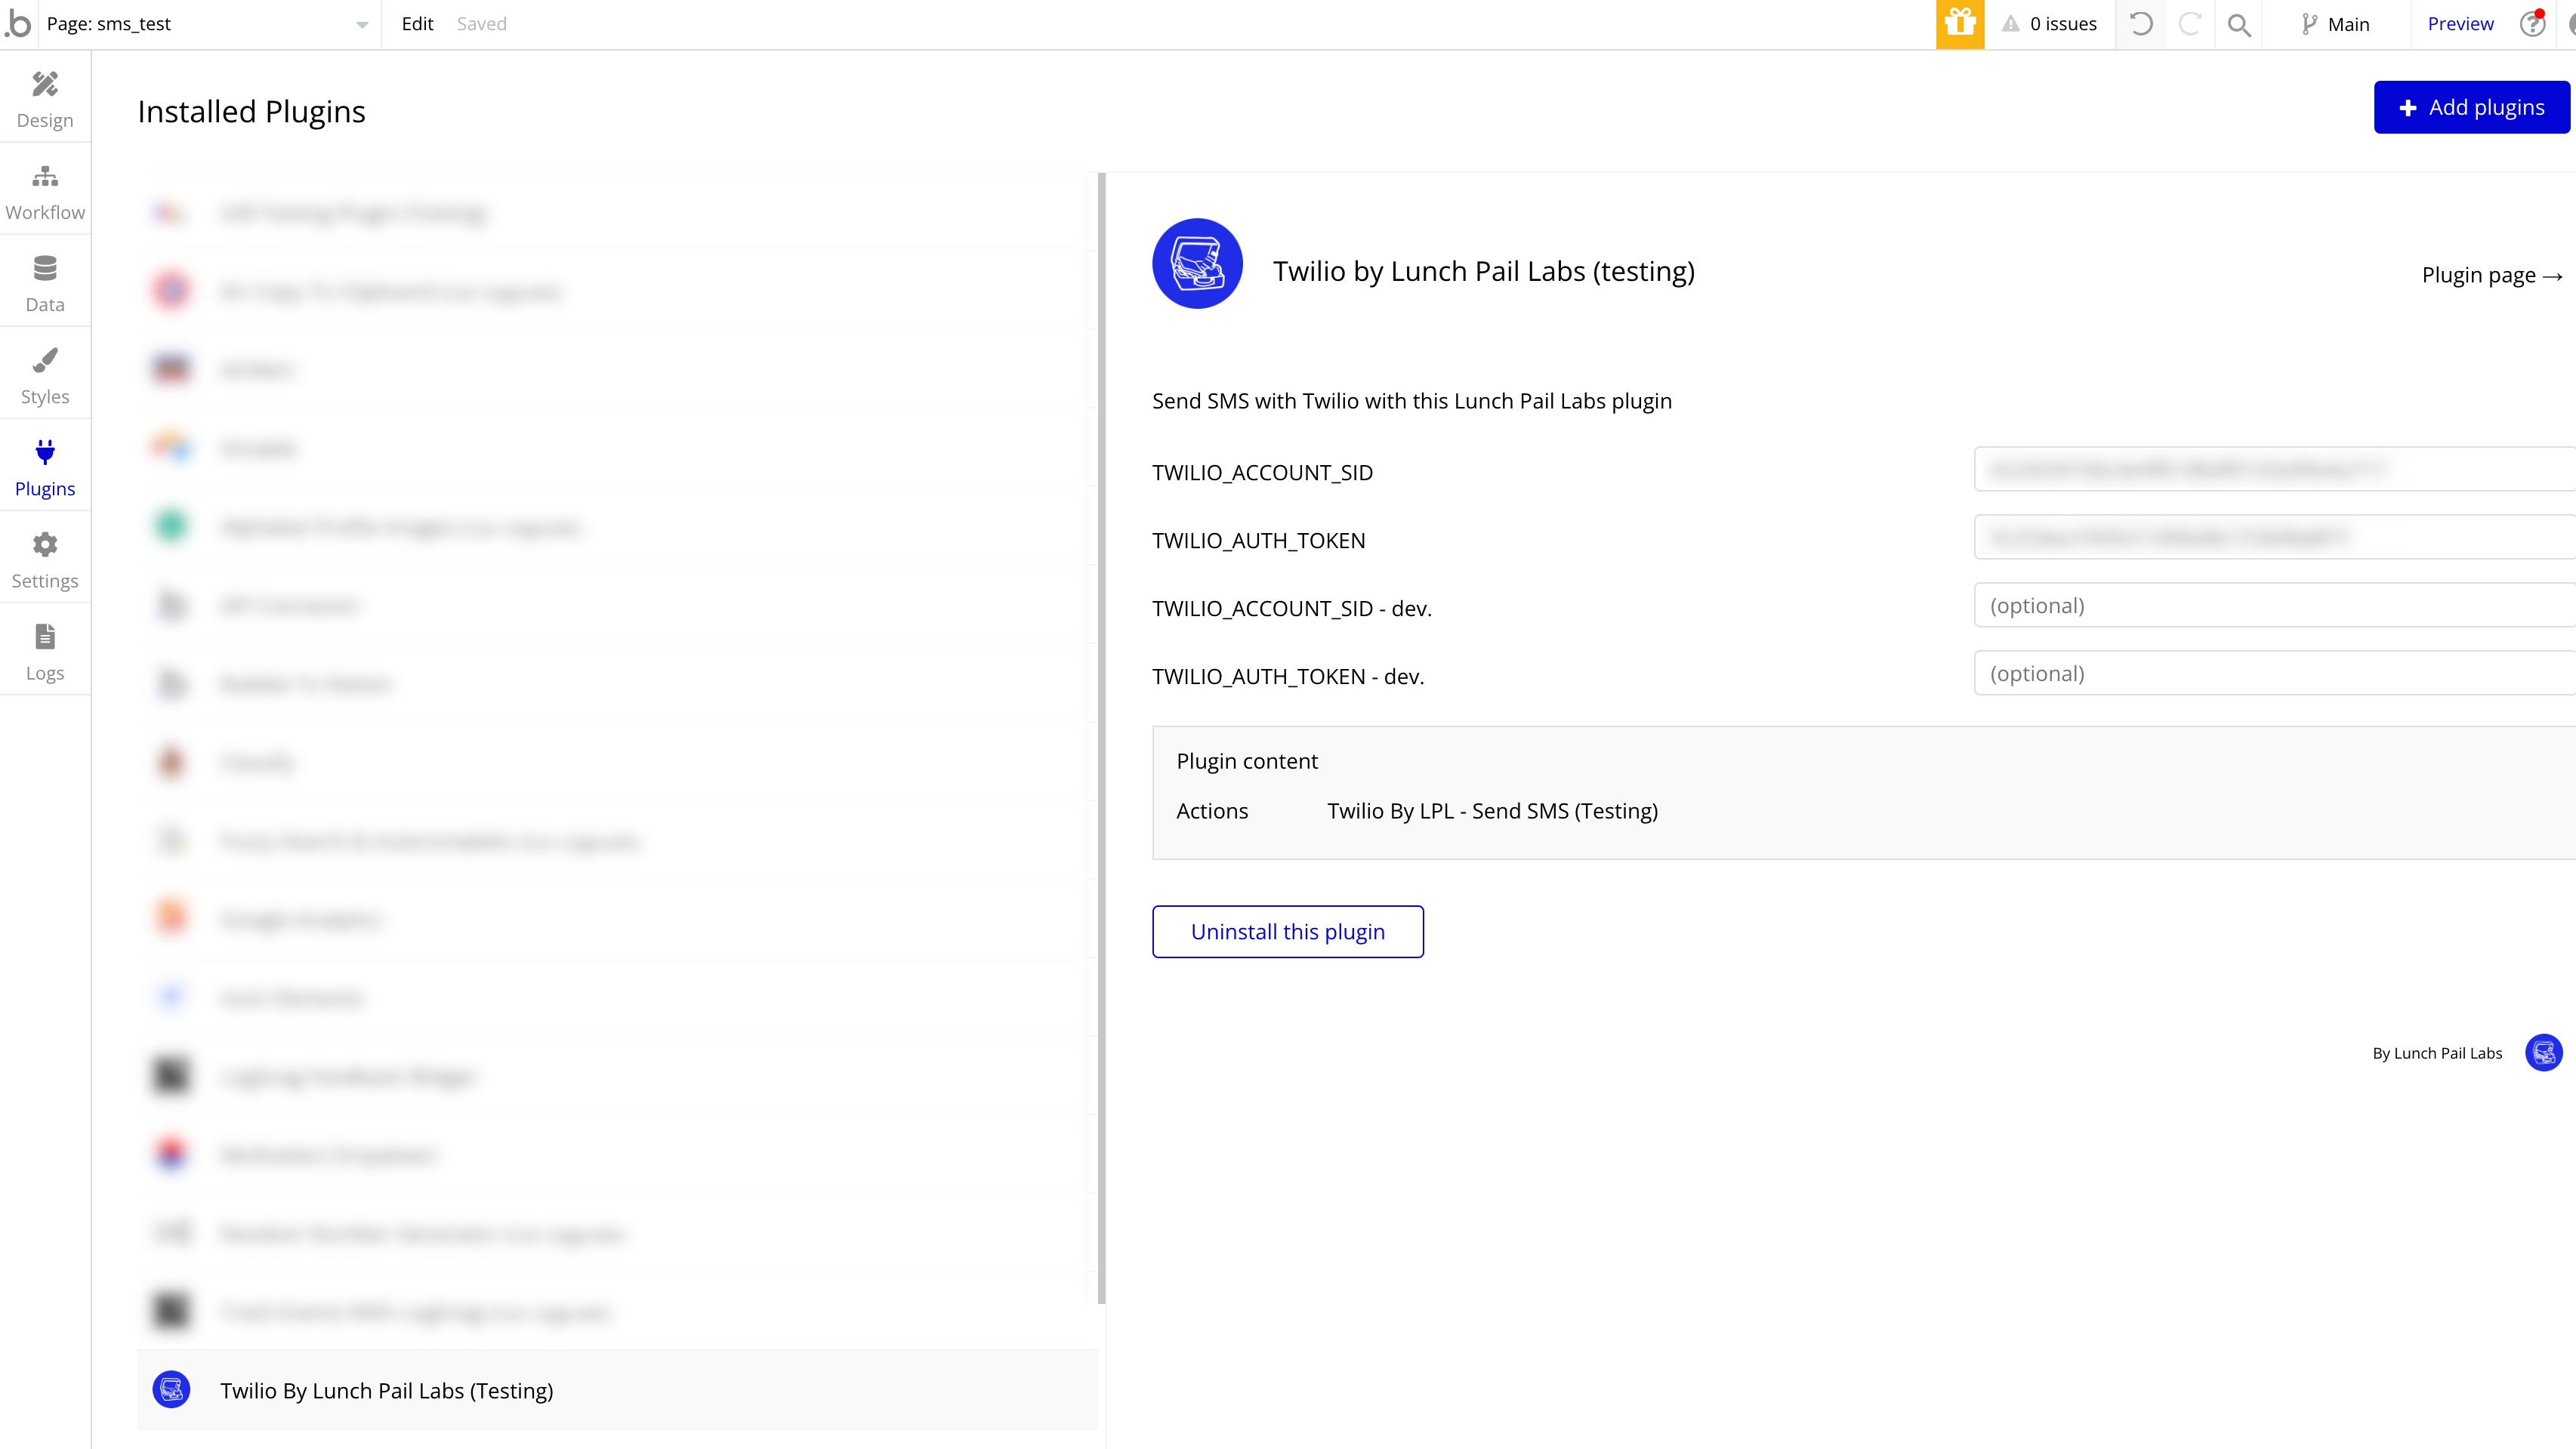Open the search magnifier icon

click(x=2239, y=24)
